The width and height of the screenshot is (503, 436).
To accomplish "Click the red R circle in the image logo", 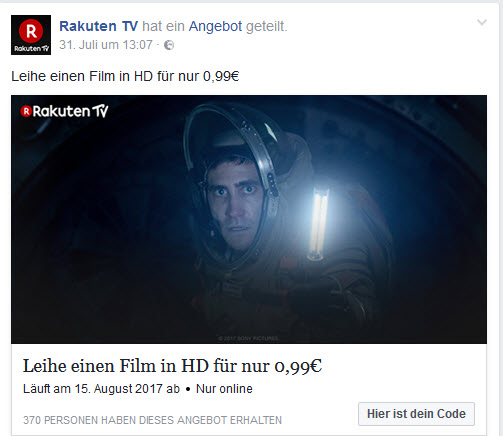I will point(26,111).
